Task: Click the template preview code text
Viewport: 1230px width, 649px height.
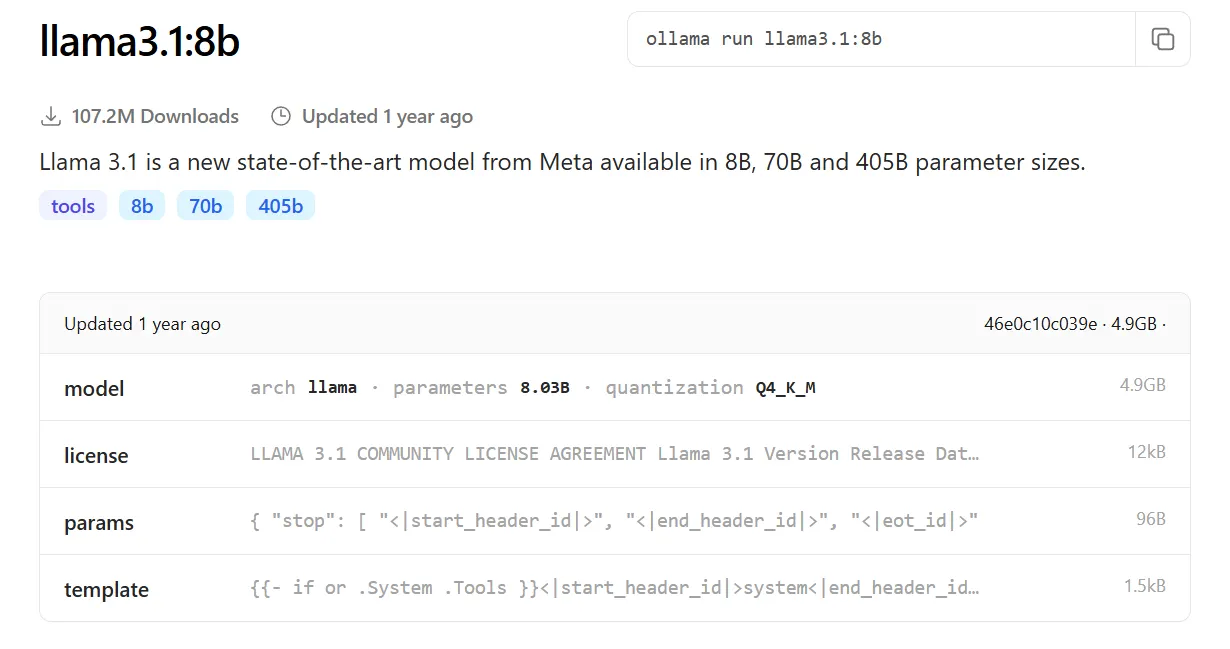Action: tap(614, 588)
